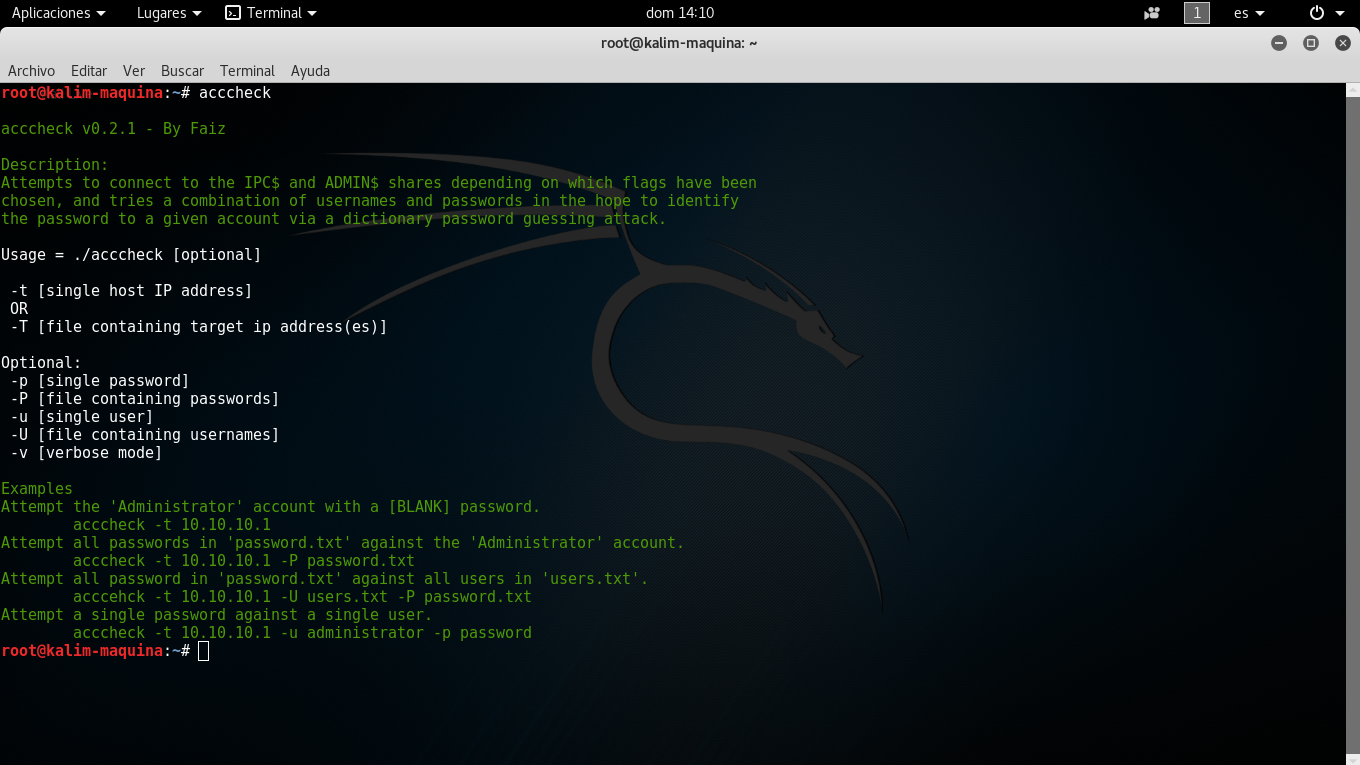Open the Buscar menu
This screenshot has width=1360, height=765.
pyautogui.click(x=182, y=71)
